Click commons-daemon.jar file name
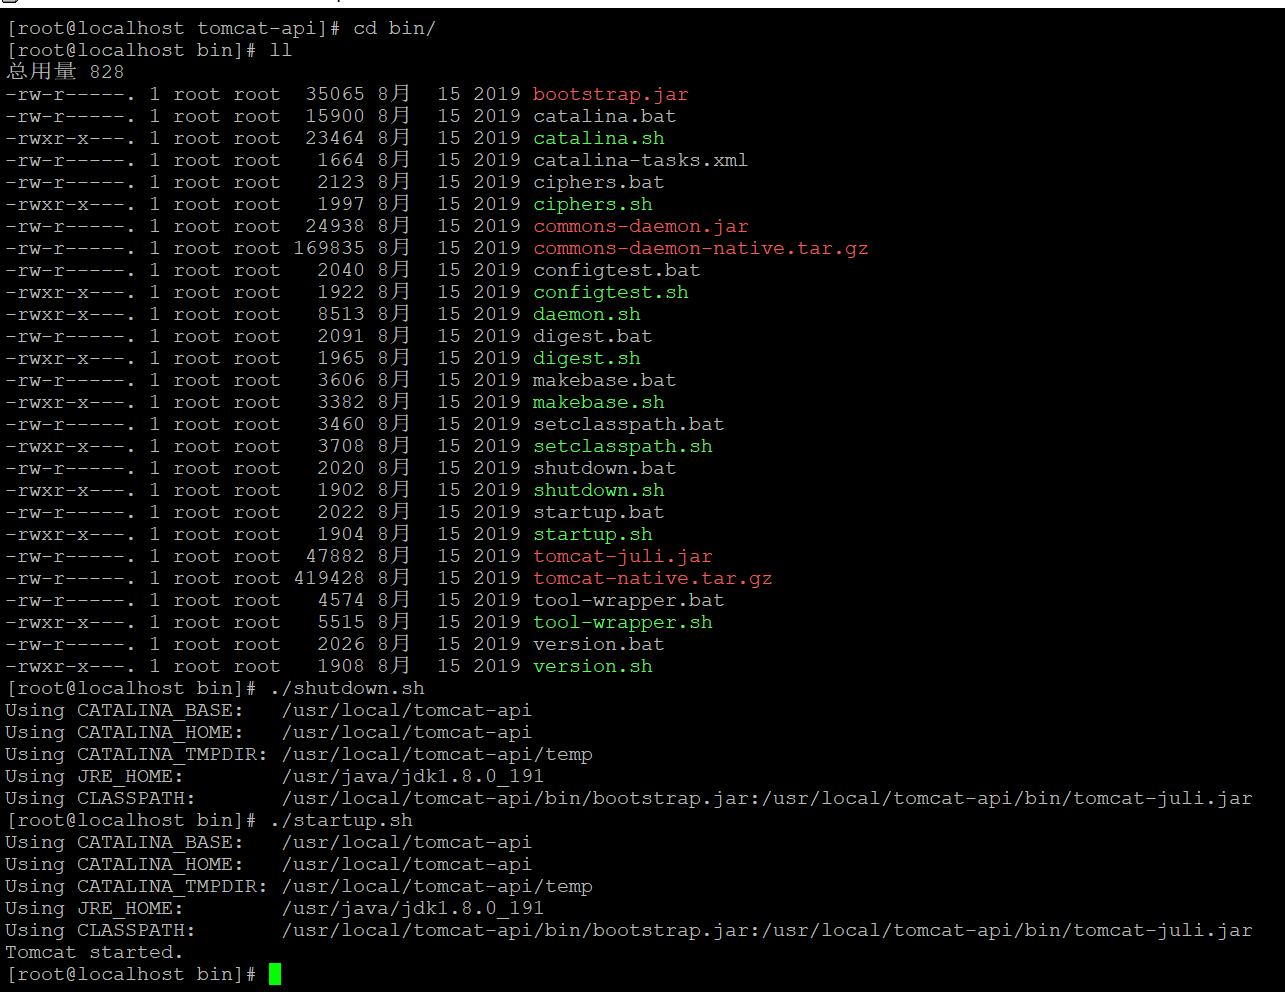This screenshot has width=1285, height=992. (x=640, y=226)
